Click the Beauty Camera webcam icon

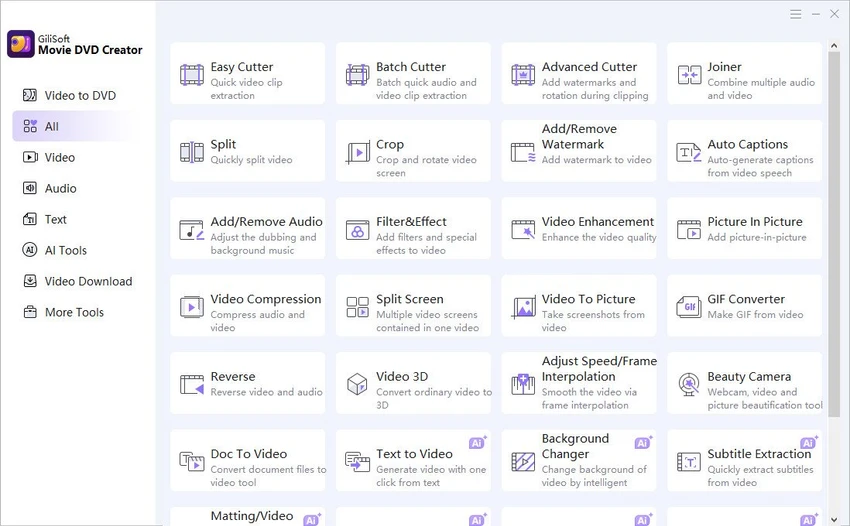coord(689,384)
